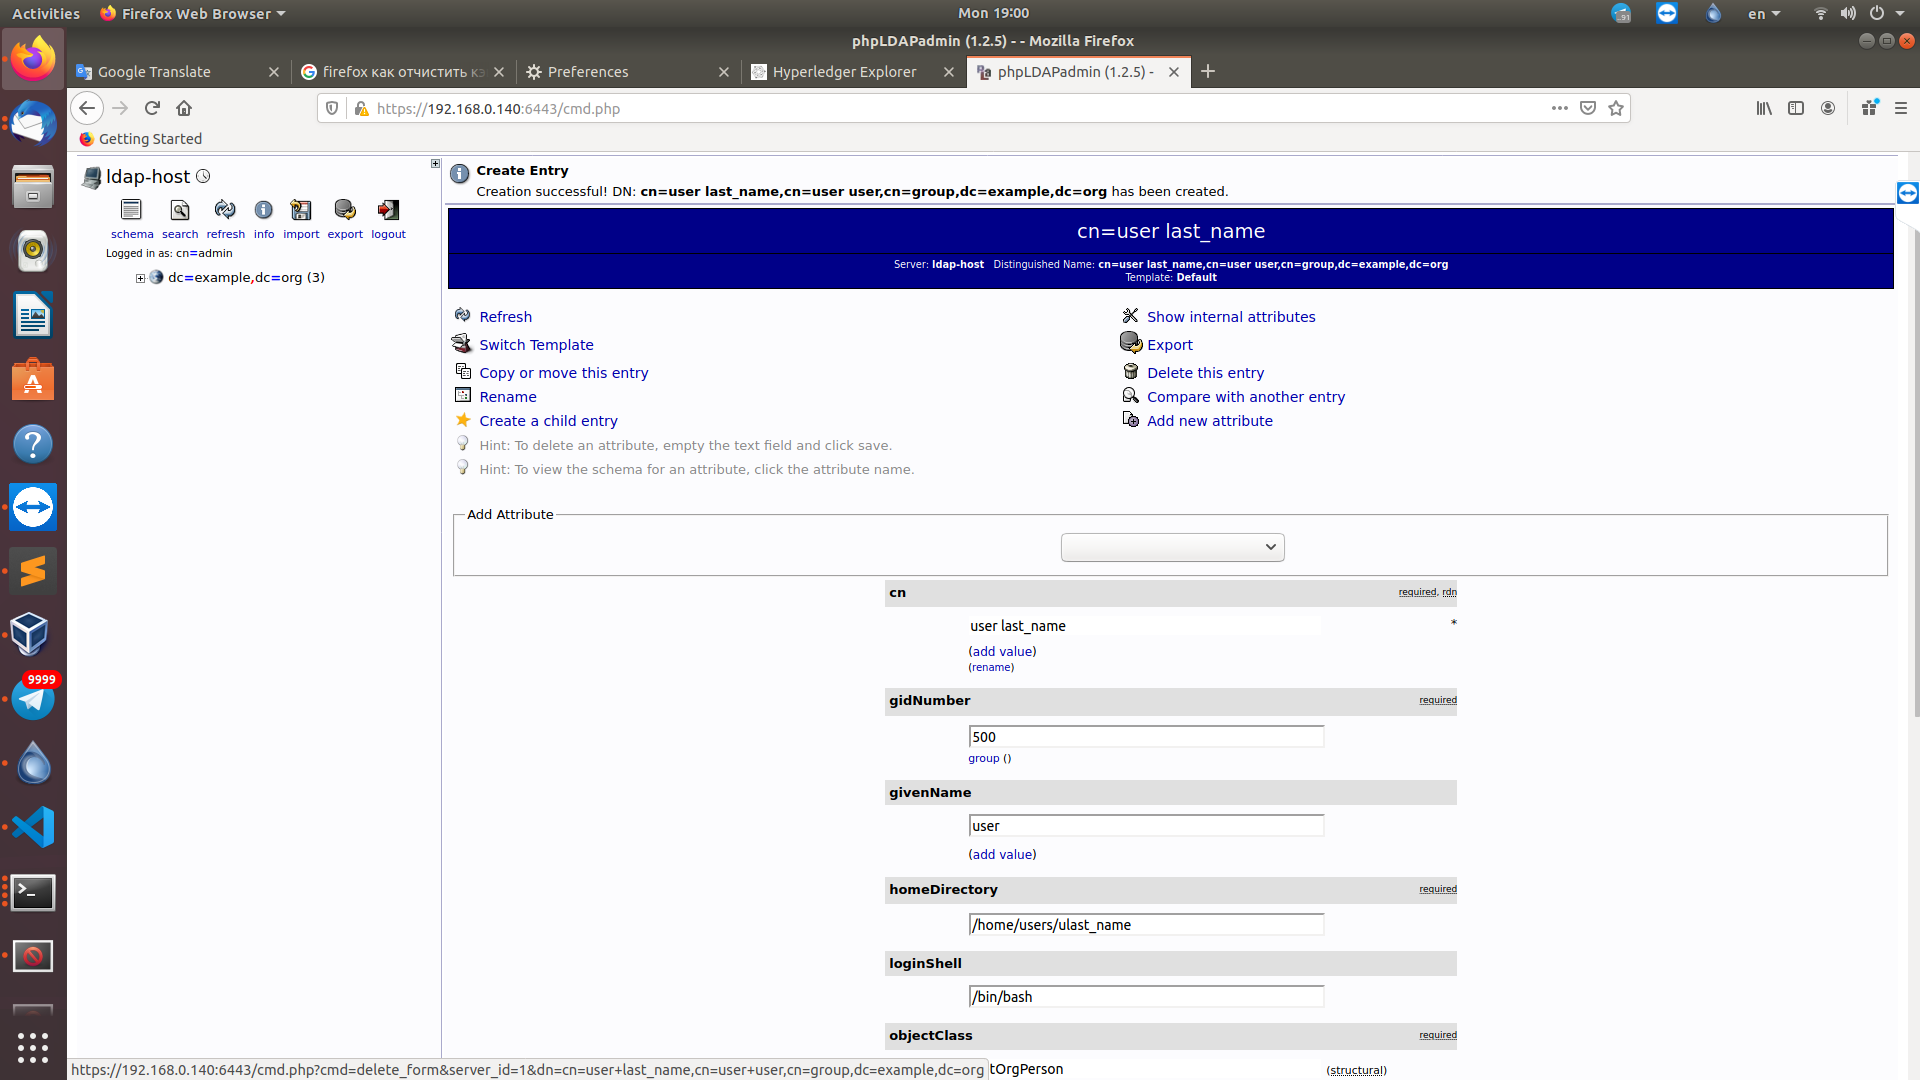
Task: Click the search icon in sidebar
Action: tap(180, 210)
